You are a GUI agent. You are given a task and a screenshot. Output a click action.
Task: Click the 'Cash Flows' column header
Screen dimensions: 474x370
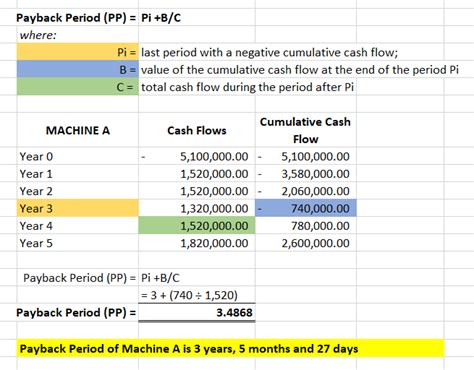point(197,130)
